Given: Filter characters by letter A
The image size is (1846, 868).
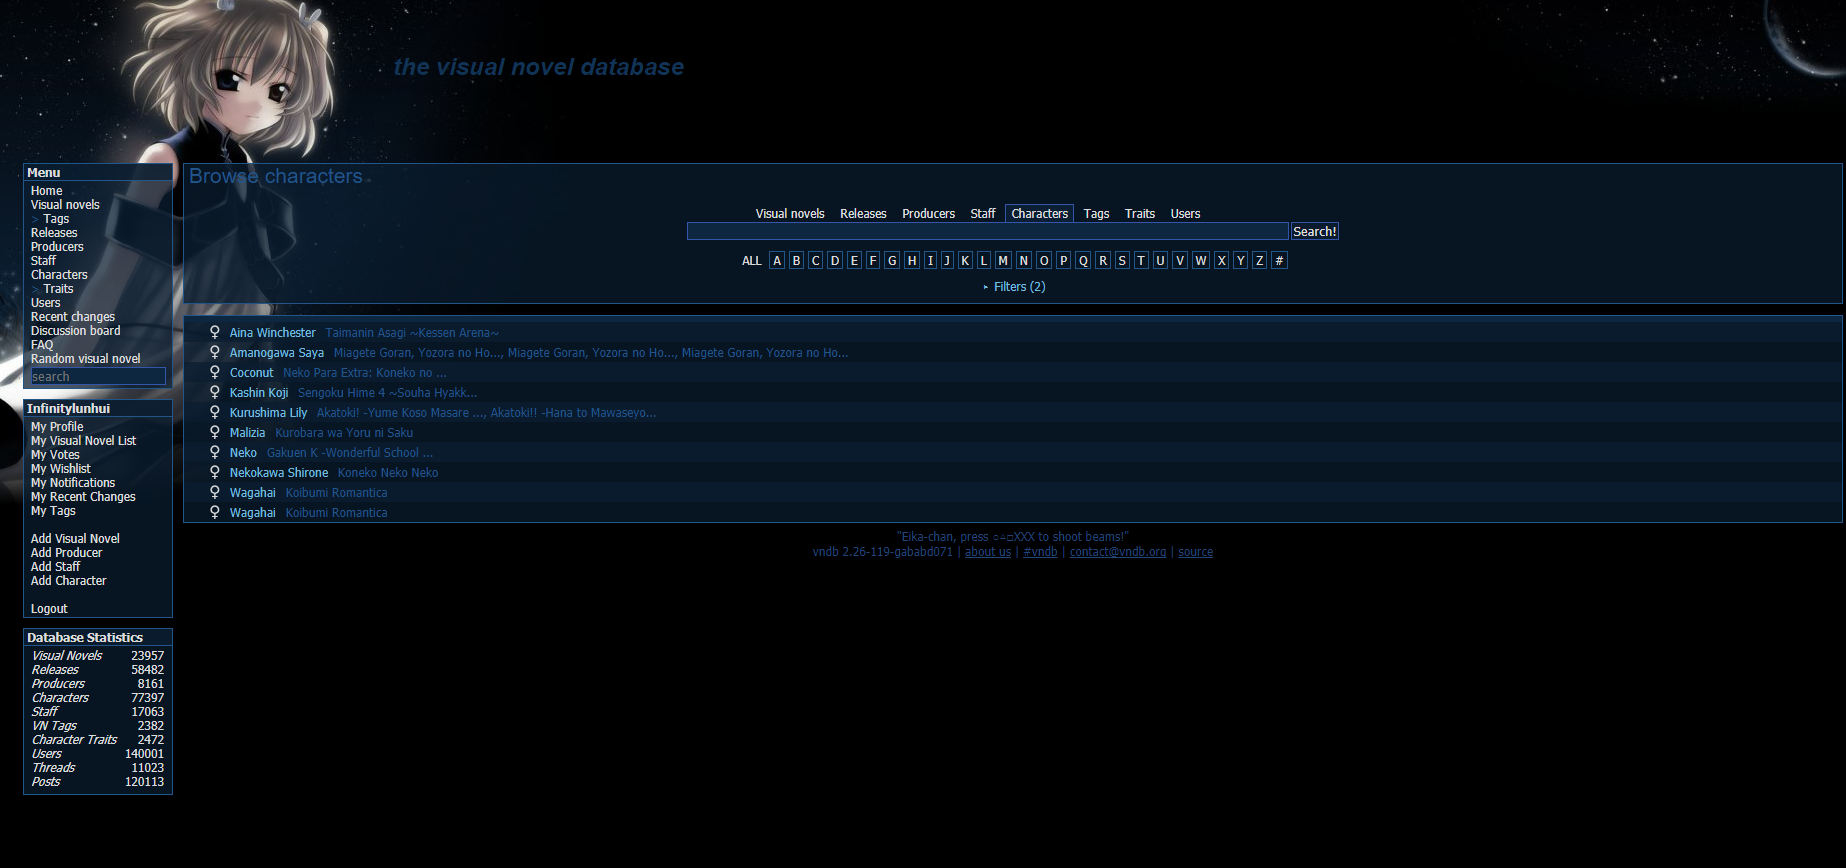Looking at the screenshot, I should coord(776,260).
